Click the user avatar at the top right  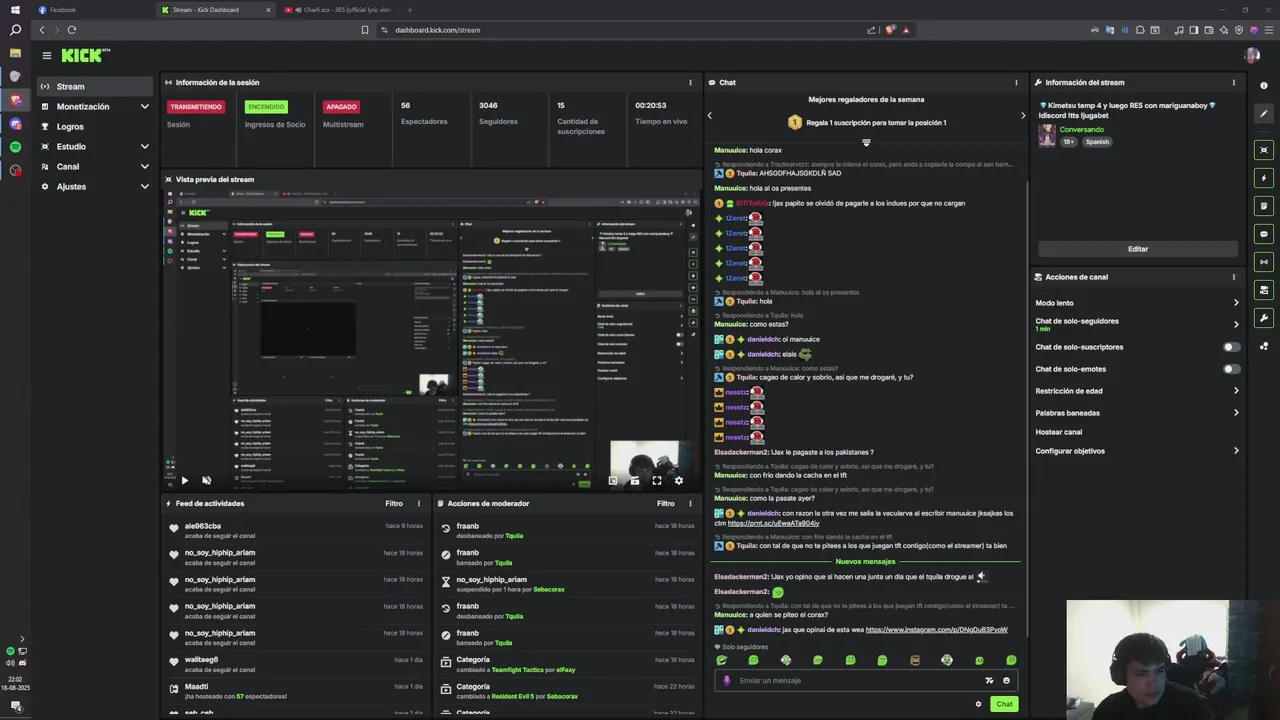[x=1252, y=56]
